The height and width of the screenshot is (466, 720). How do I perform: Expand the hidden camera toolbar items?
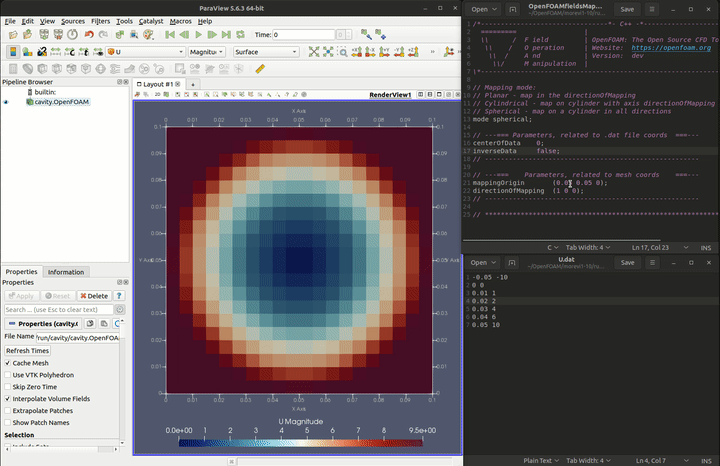(x=433, y=52)
